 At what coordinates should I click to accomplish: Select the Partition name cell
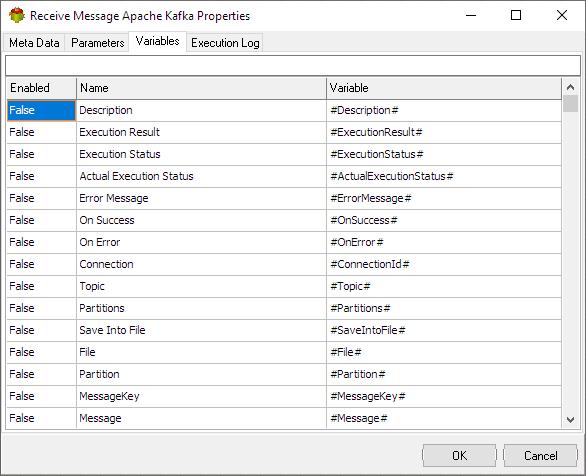(x=201, y=375)
